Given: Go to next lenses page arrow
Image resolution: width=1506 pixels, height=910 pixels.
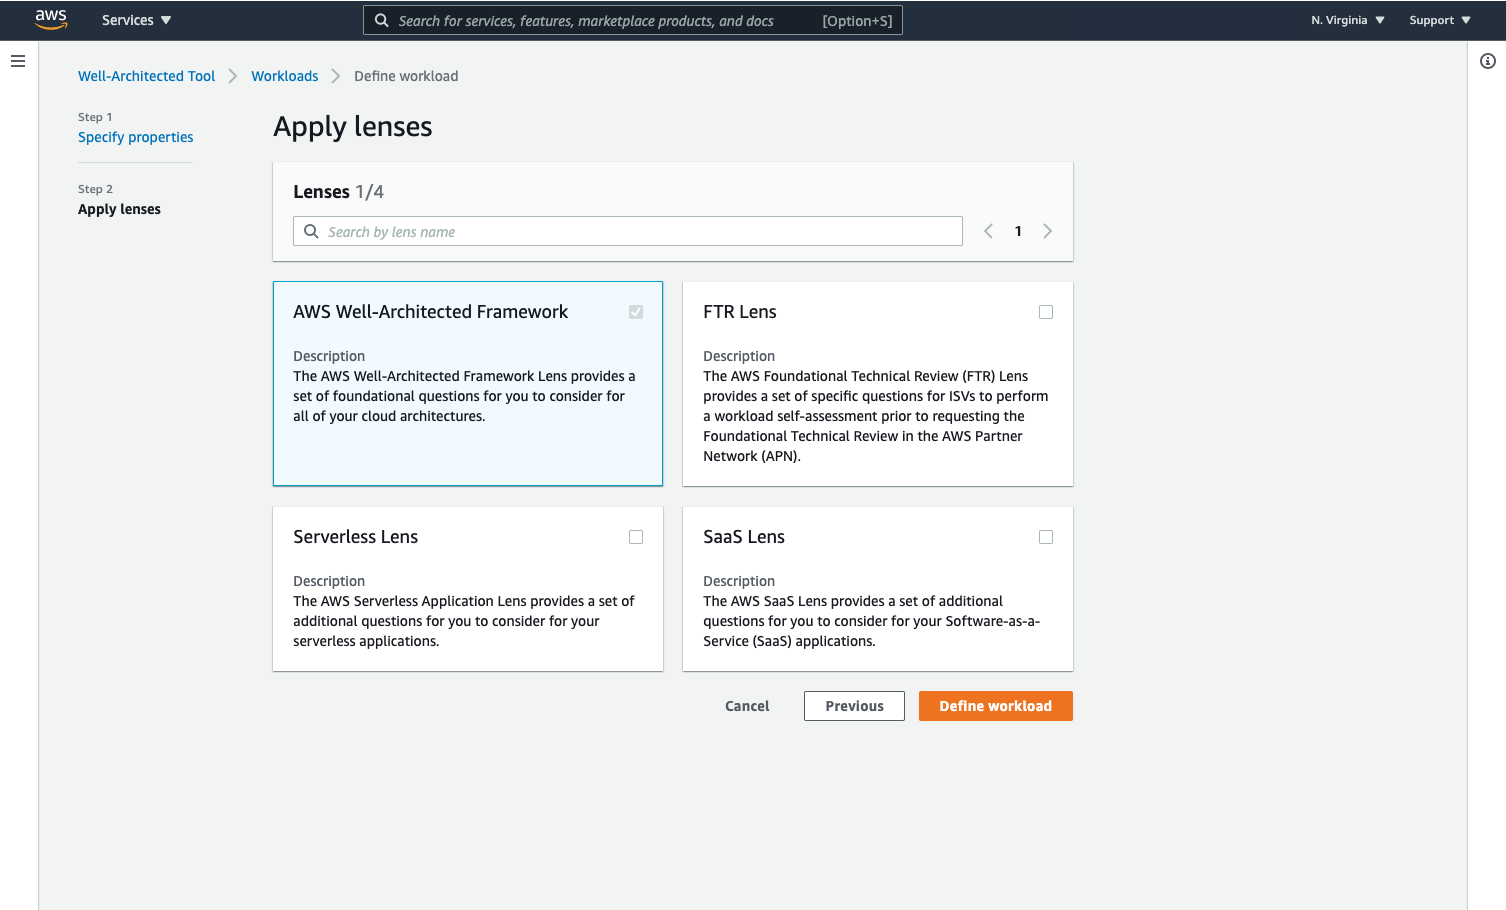Looking at the screenshot, I should 1047,231.
